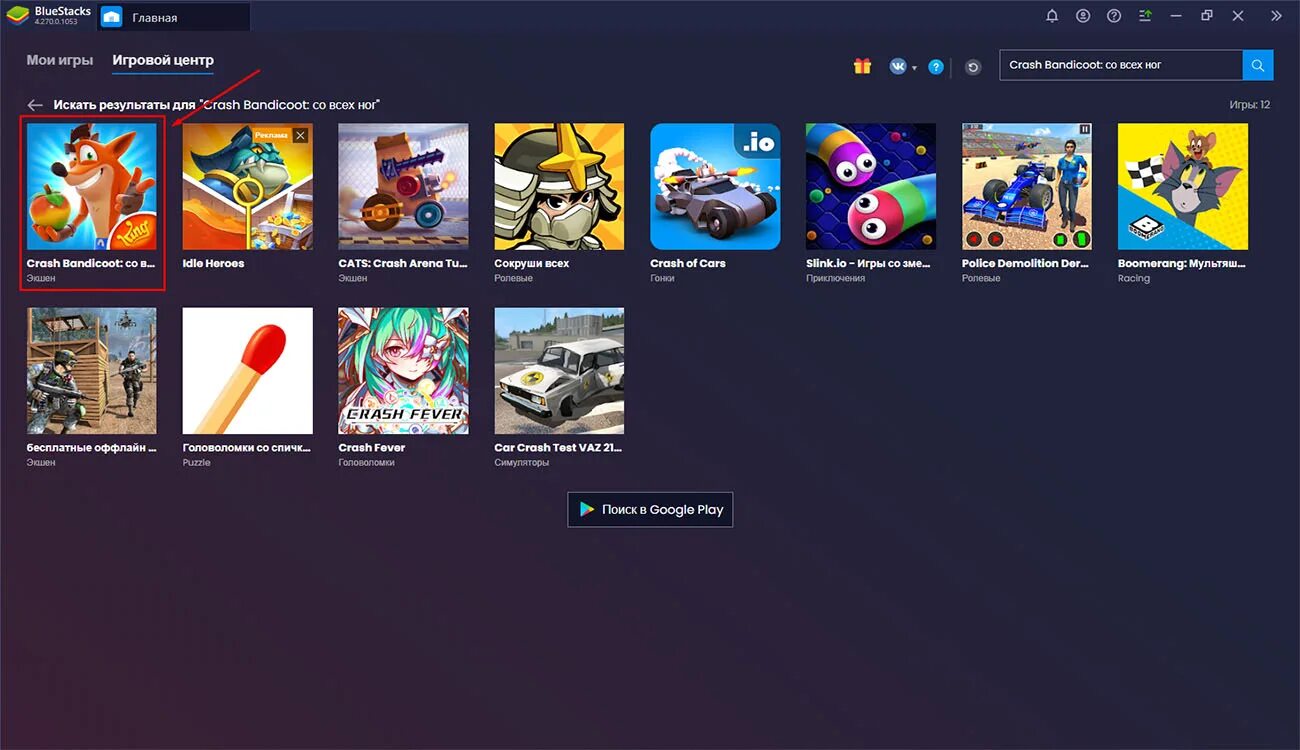
Task: Click the blue magnifier search button
Action: point(1258,65)
